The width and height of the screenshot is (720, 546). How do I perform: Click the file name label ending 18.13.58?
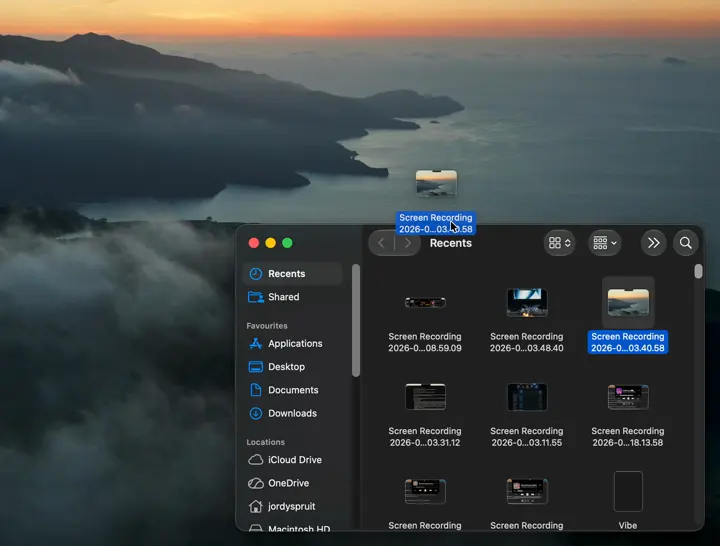tap(628, 437)
